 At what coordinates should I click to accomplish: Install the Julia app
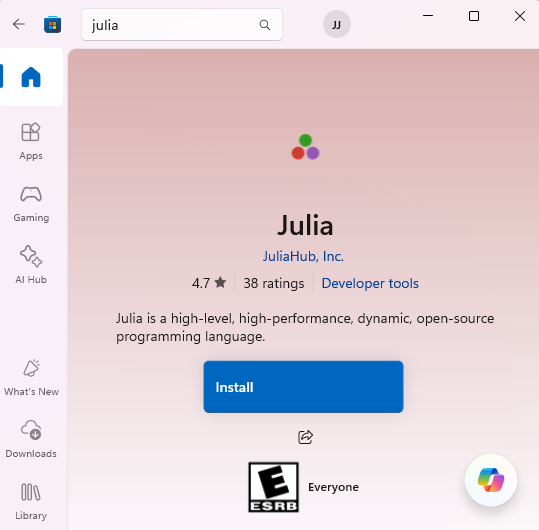(x=303, y=387)
